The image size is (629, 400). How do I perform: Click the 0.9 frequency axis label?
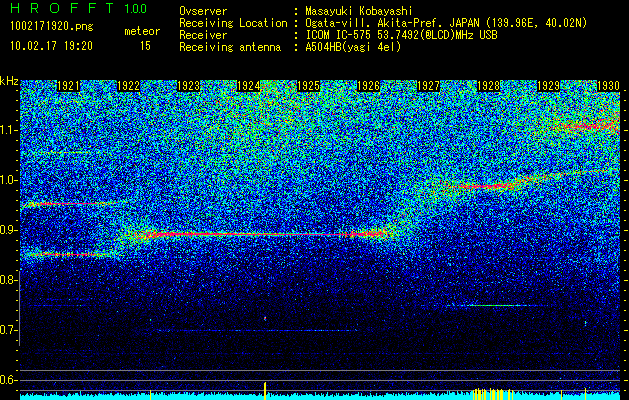point(8,230)
